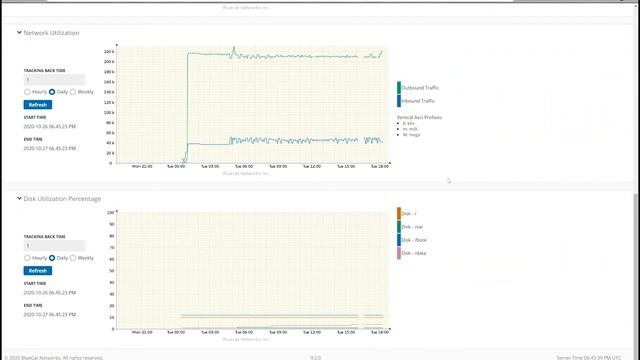
Task: Click 'Tue 18:00' on the disk chart axis
Action: point(380,332)
